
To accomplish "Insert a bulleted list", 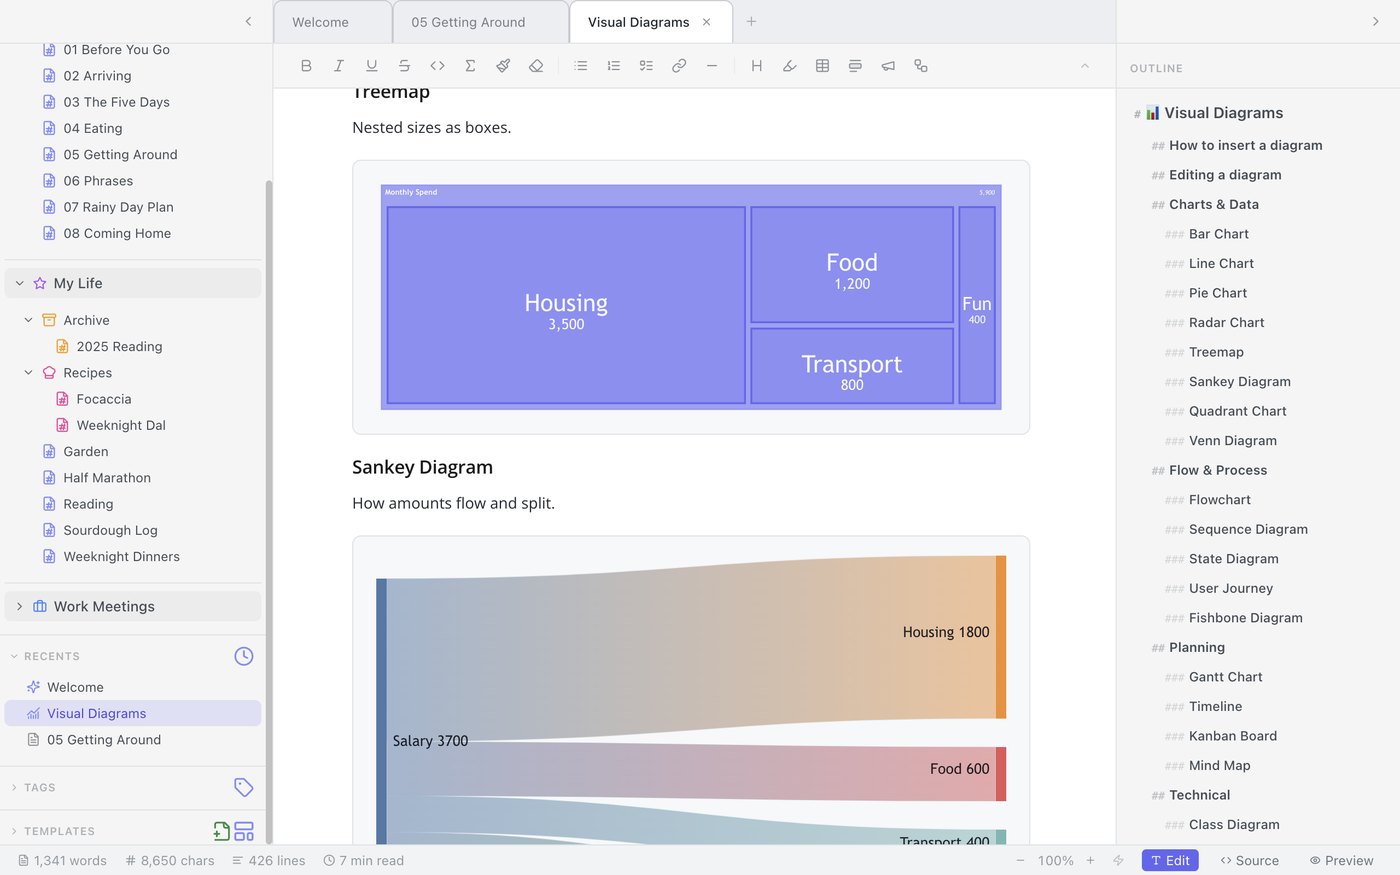I will coord(581,66).
